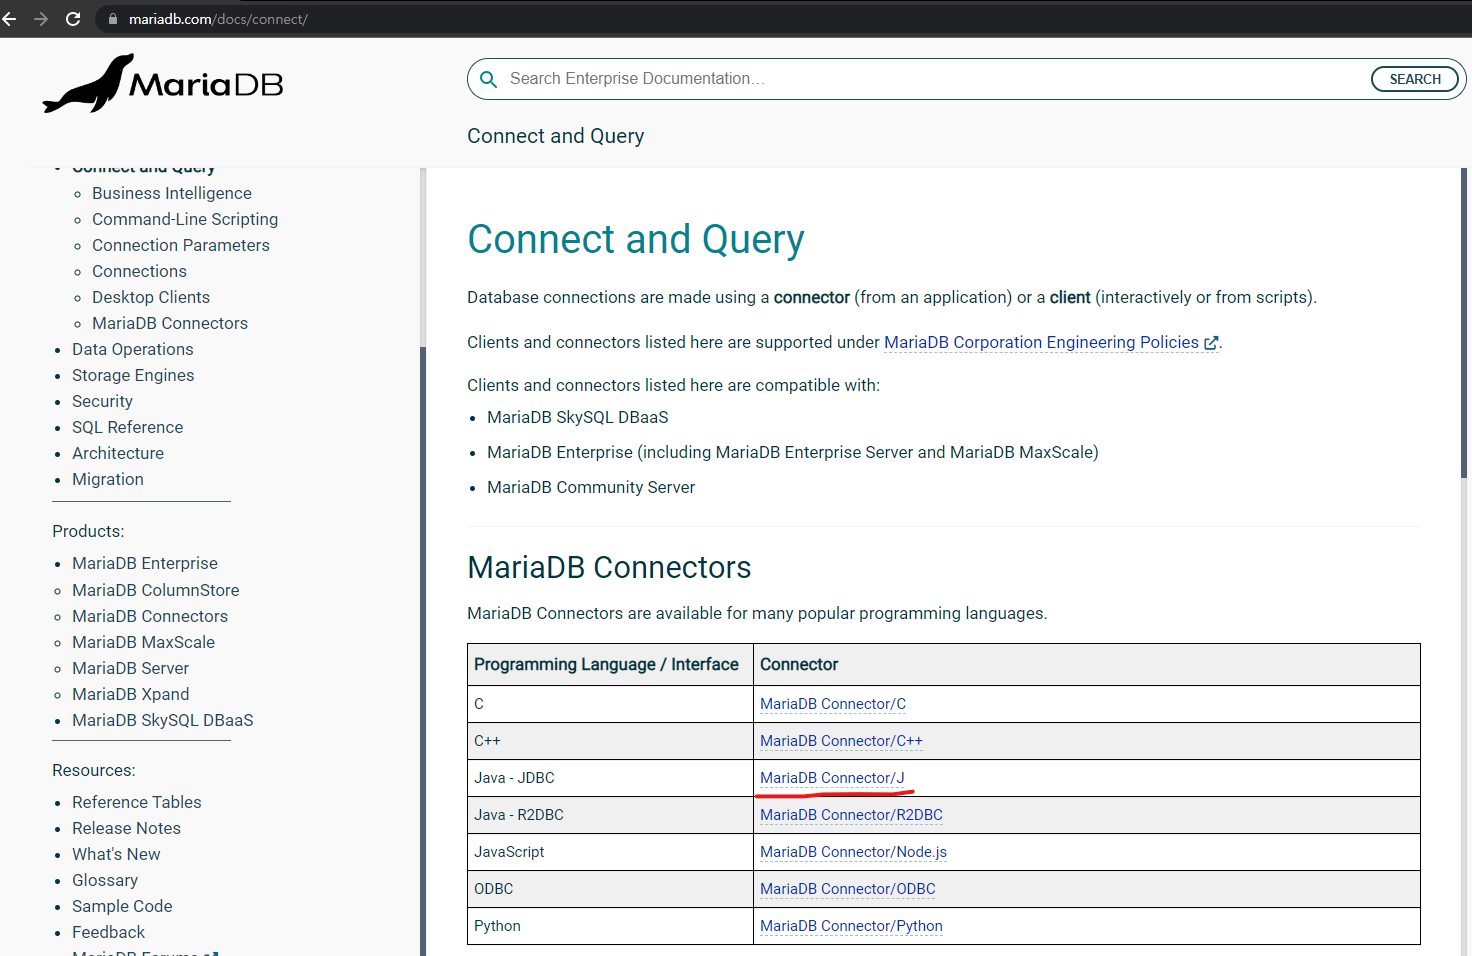1472x956 pixels.
Task: Click the browser forward arrow
Action: tap(41, 19)
